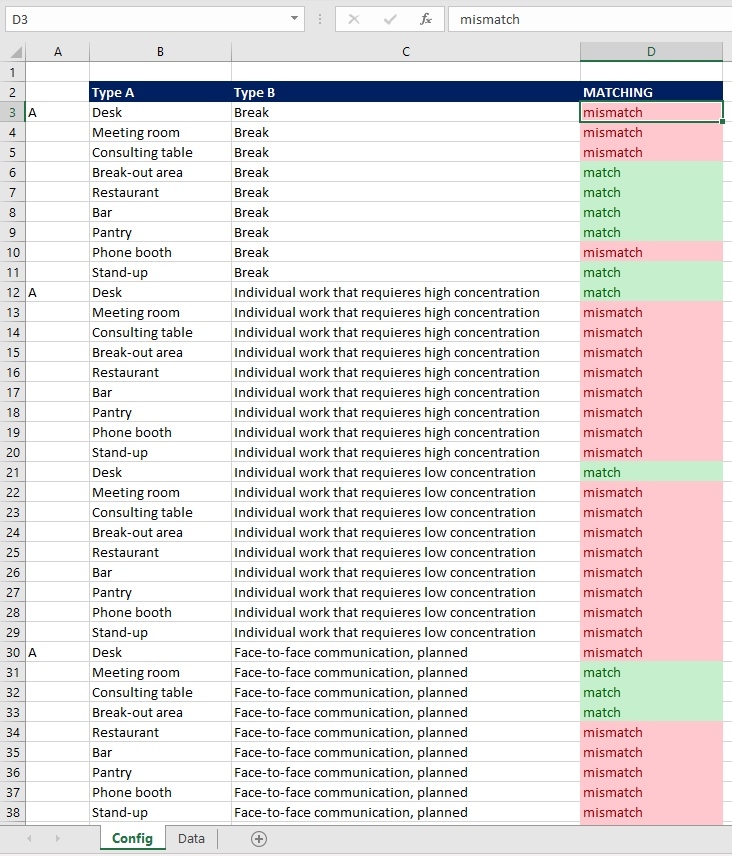732x856 pixels.
Task: Select row 12 header
Action: [13, 293]
